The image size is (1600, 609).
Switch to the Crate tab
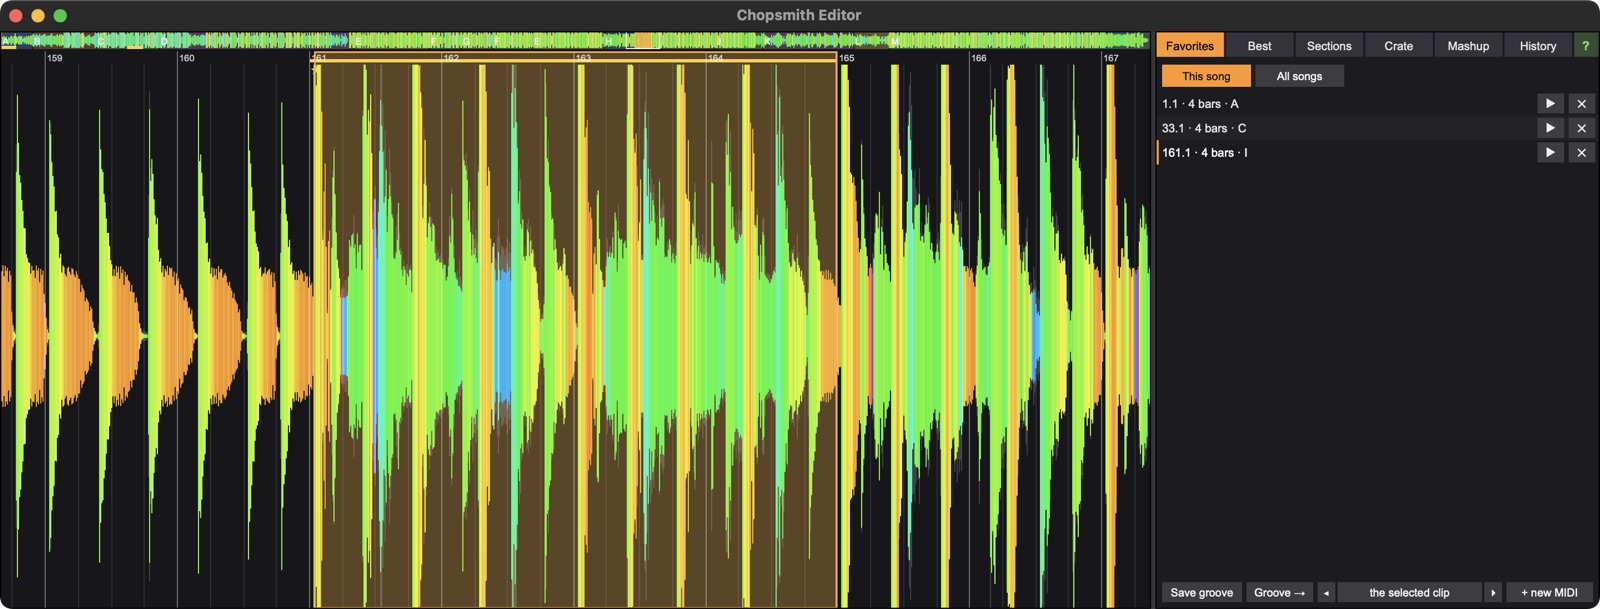point(1398,46)
